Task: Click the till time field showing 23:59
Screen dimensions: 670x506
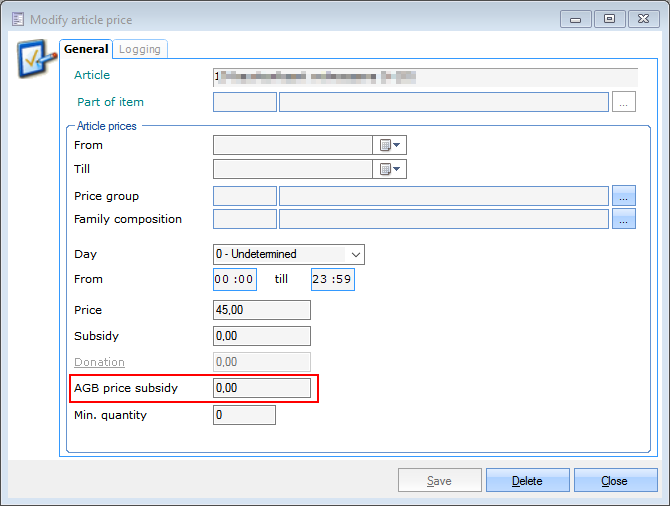Action: [x=332, y=280]
